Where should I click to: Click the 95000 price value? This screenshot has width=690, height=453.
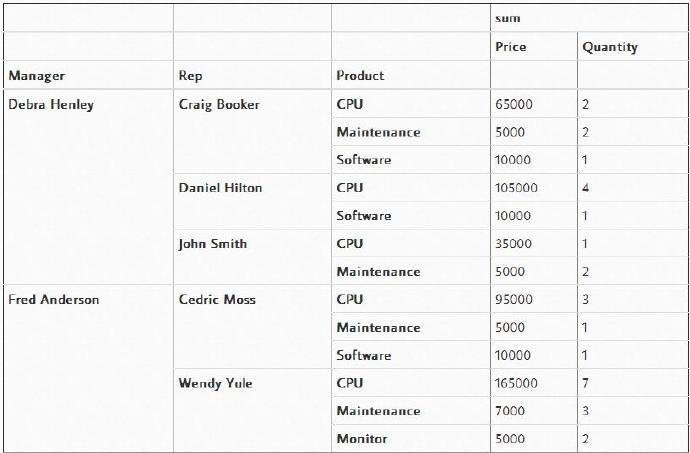click(513, 299)
